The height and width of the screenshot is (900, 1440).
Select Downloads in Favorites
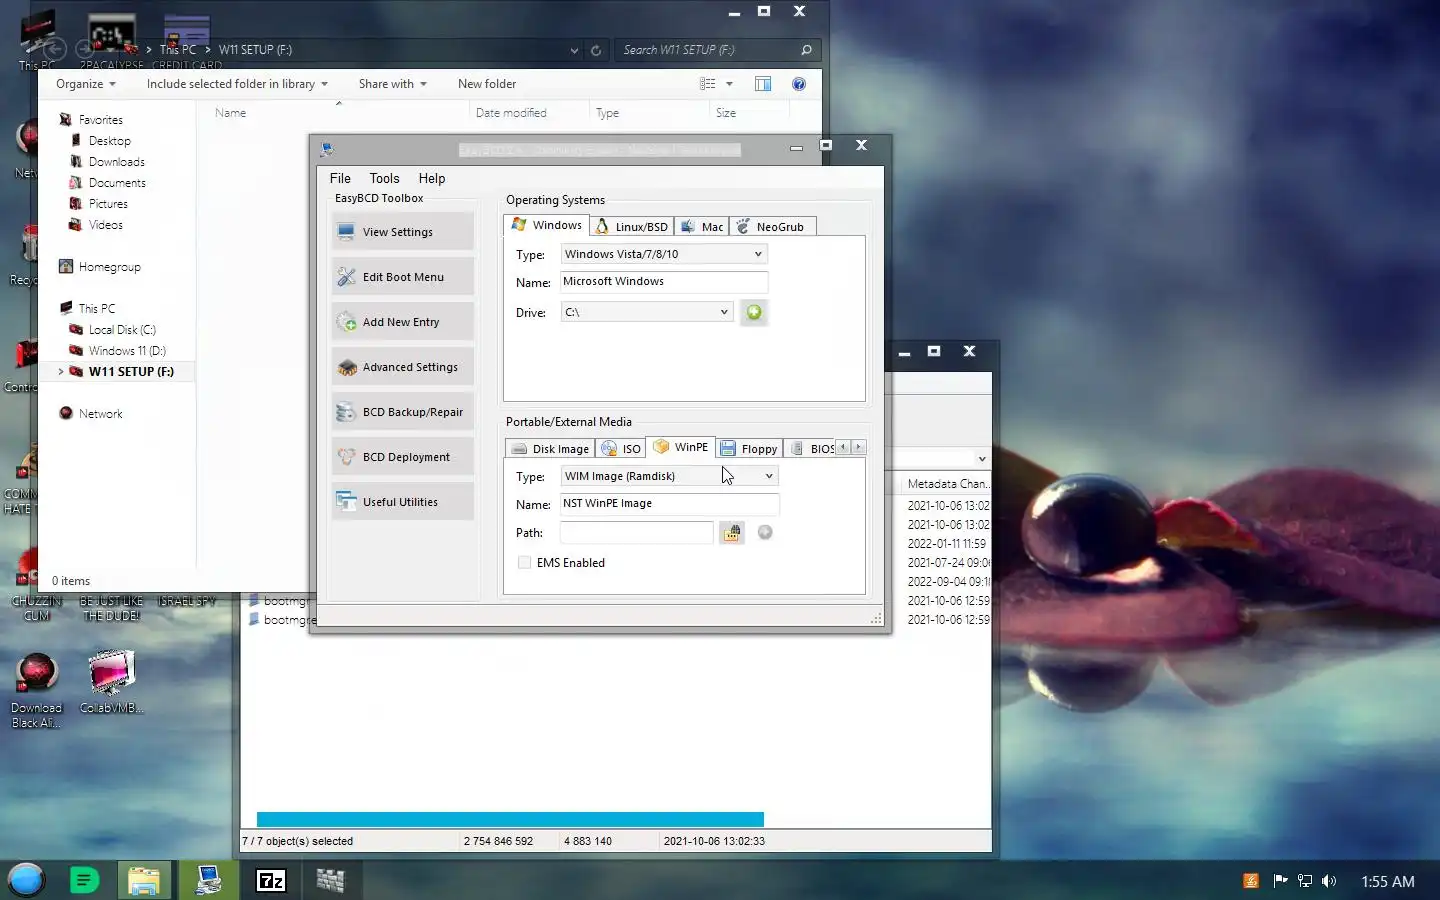(x=116, y=162)
